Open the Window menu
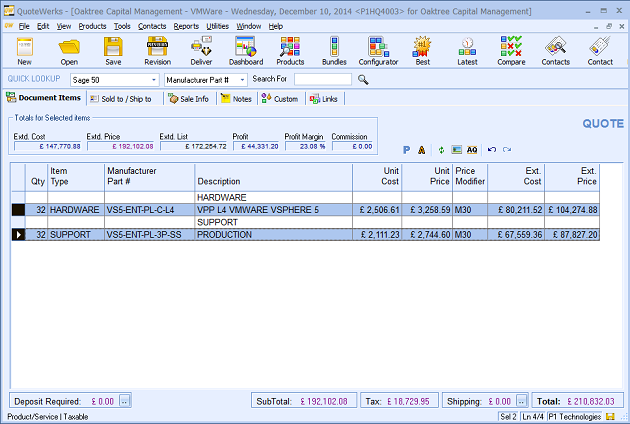Image resolution: width=630 pixels, height=424 pixels. [x=248, y=26]
